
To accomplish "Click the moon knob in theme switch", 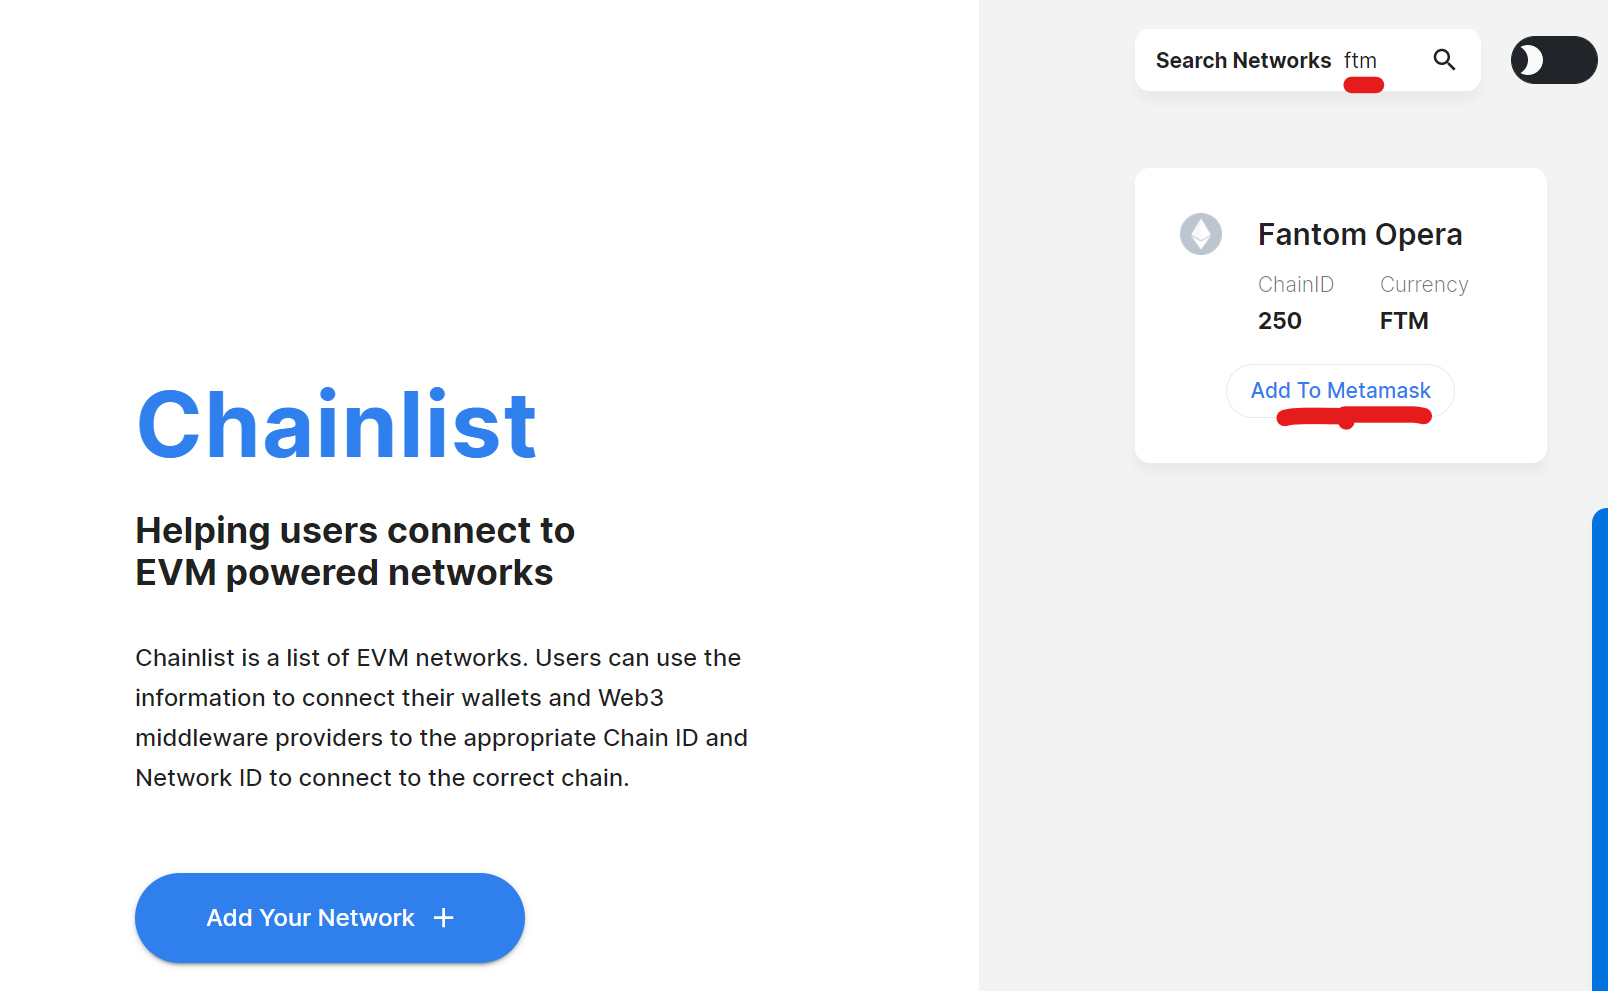I will [x=1527, y=60].
